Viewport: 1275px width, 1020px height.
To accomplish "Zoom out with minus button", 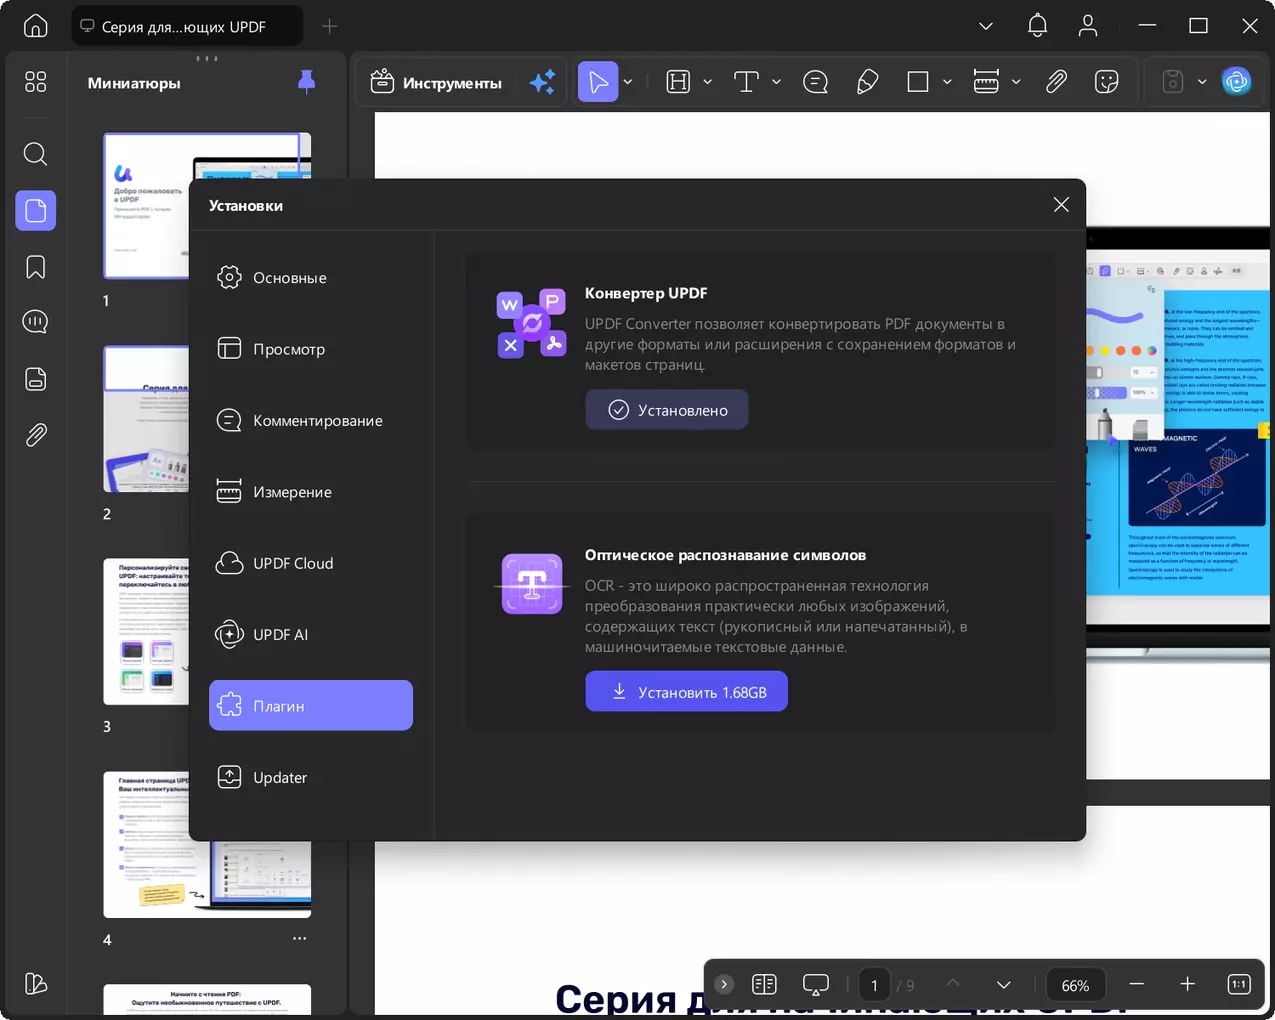I will (1136, 985).
